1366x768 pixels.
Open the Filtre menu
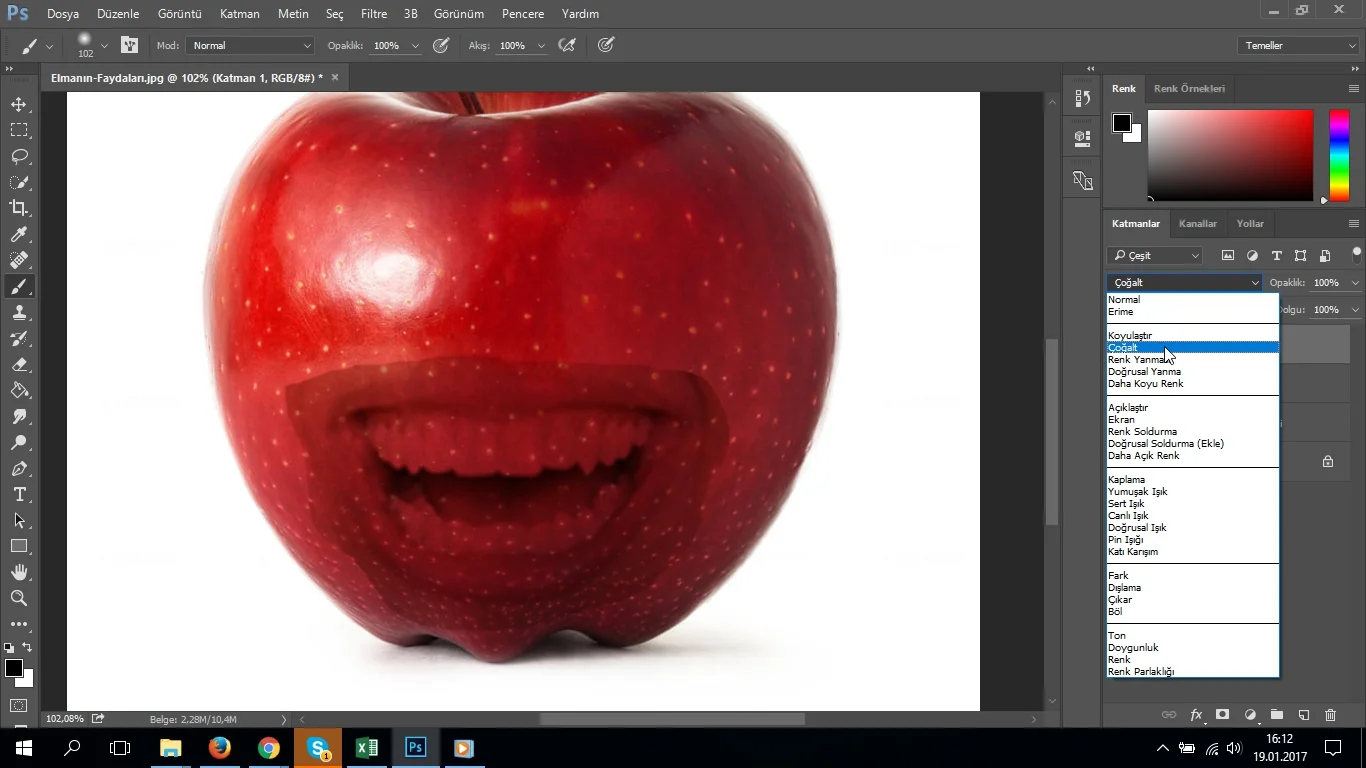(x=374, y=14)
